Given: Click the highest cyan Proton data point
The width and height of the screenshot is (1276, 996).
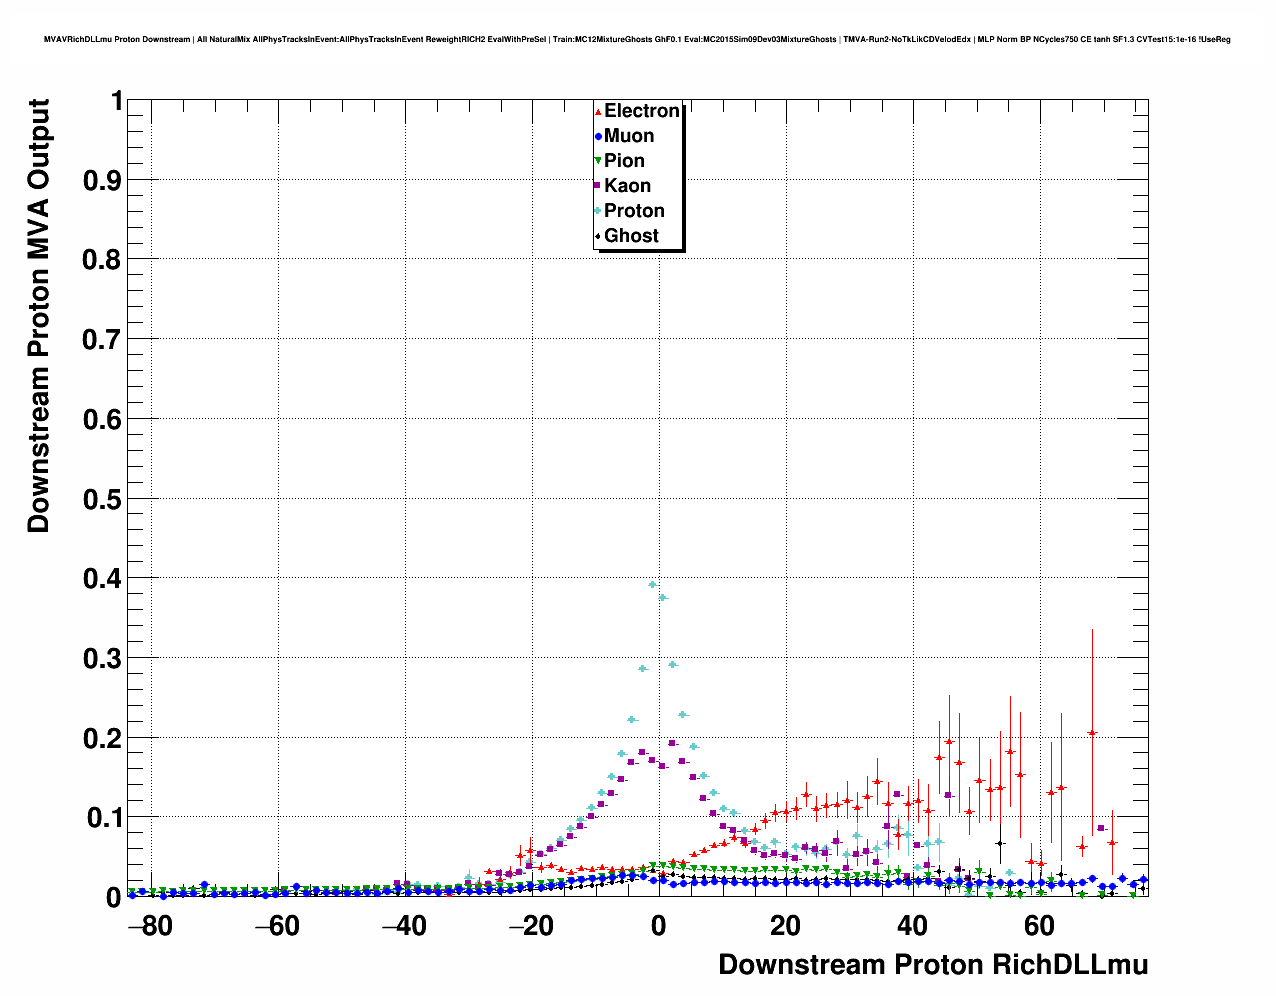Looking at the screenshot, I should tap(652, 585).
